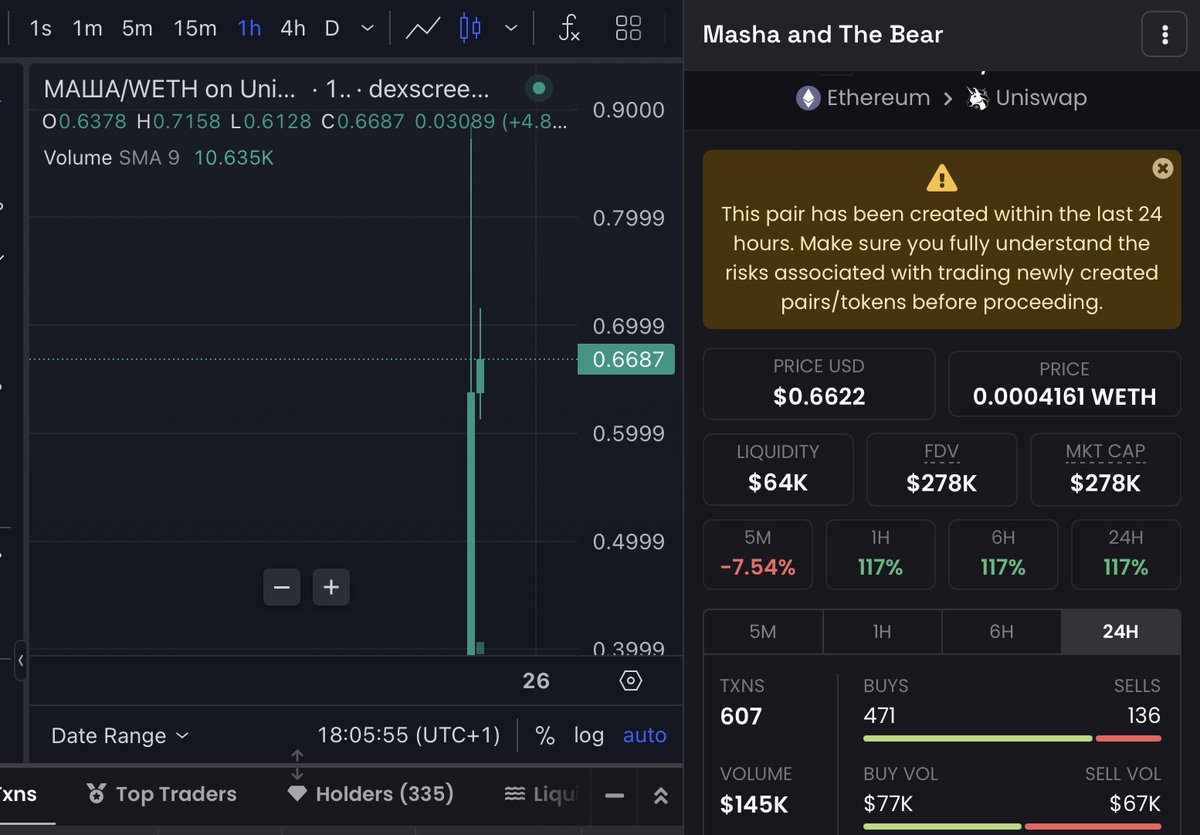This screenshot has height=835, width=1200.
Task: Select the 1H price change box
Action: click(x=880, y=554)
